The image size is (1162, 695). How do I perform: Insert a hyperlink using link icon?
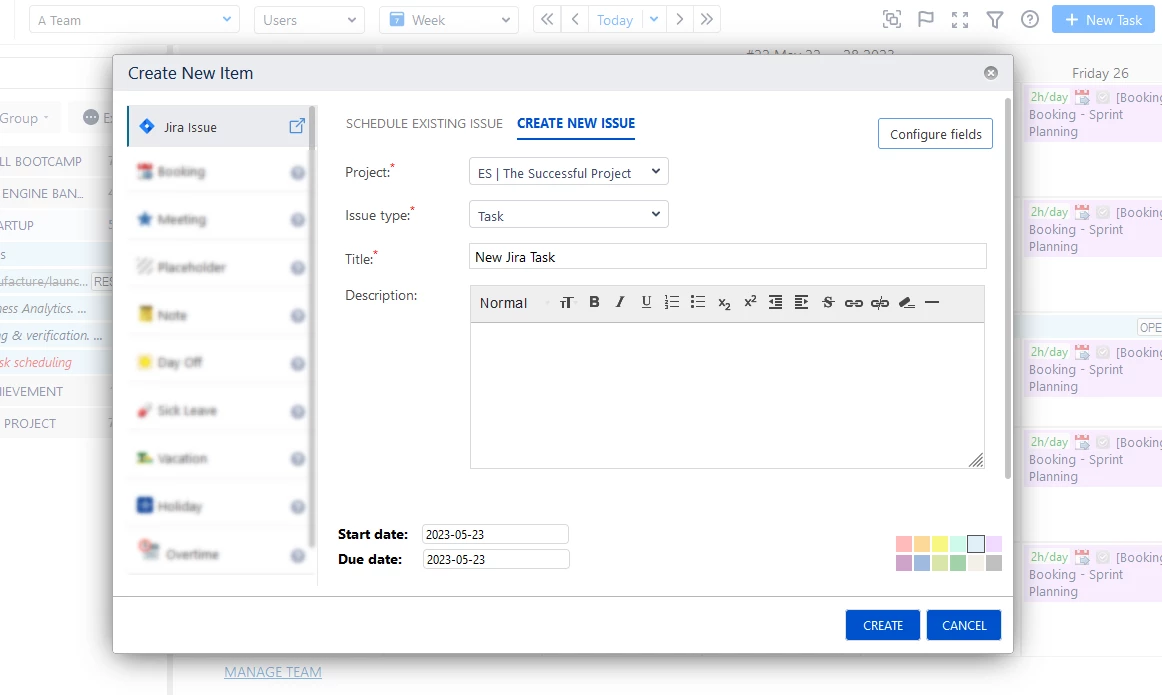pos(853,302)
